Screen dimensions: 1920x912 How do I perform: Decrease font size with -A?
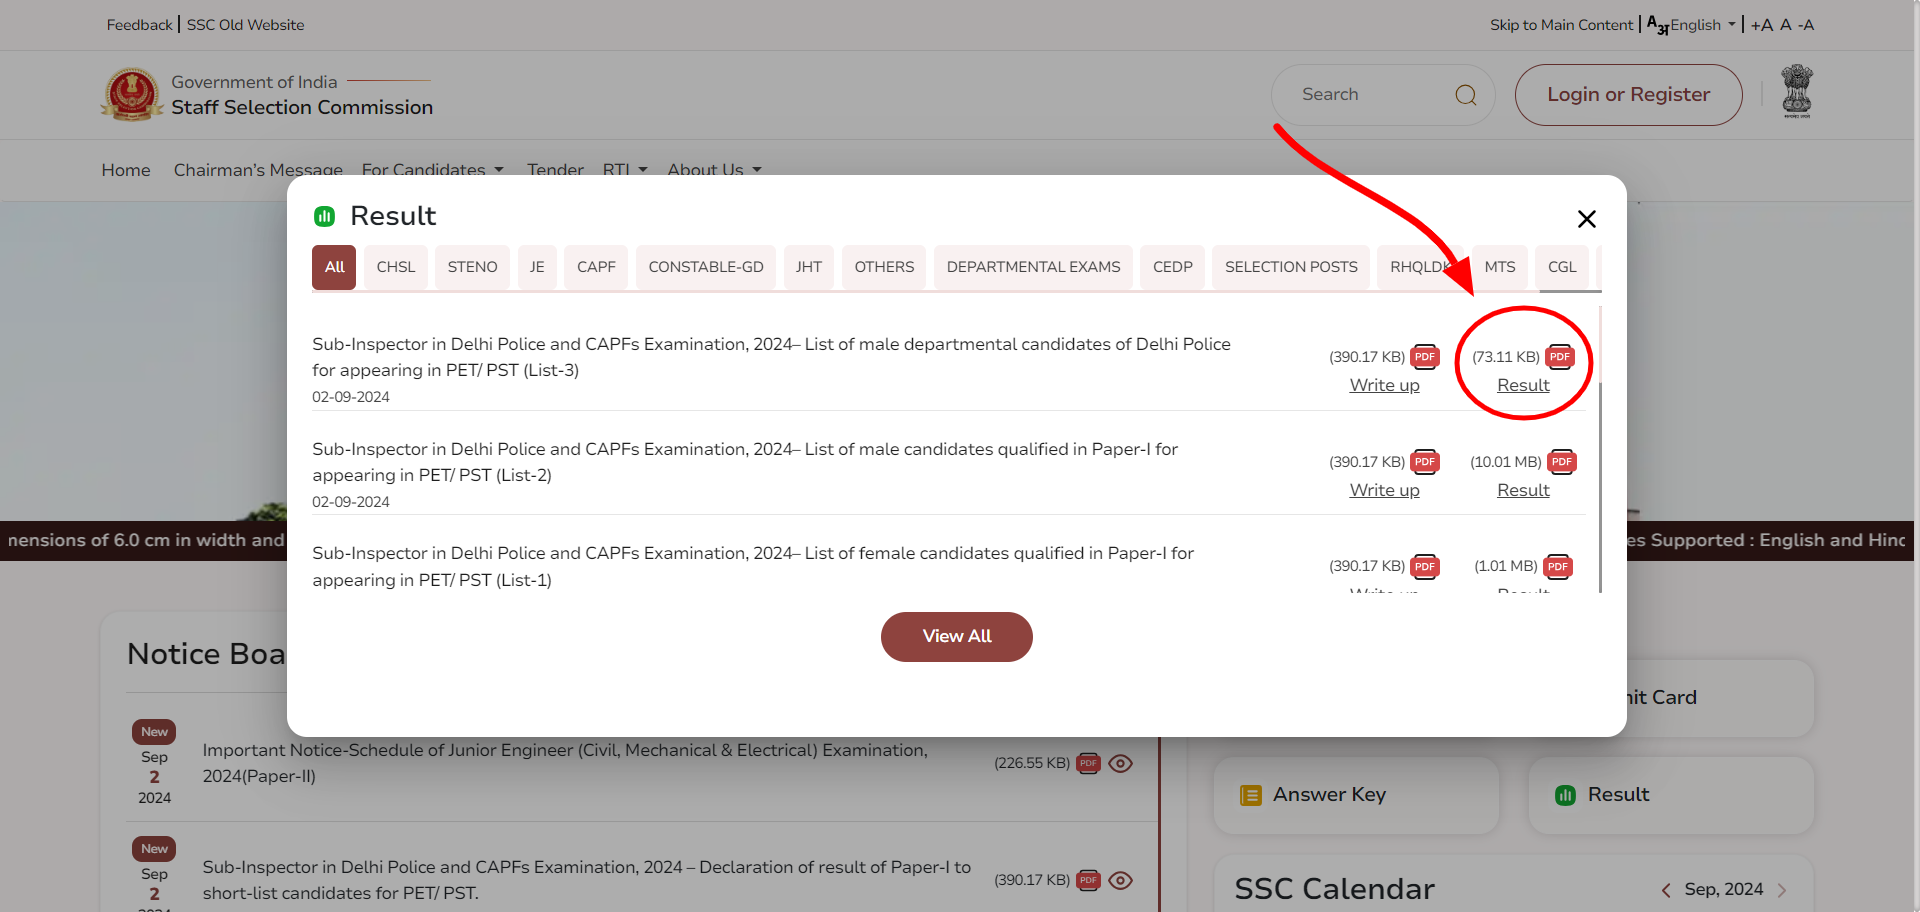click(1805, 25)
